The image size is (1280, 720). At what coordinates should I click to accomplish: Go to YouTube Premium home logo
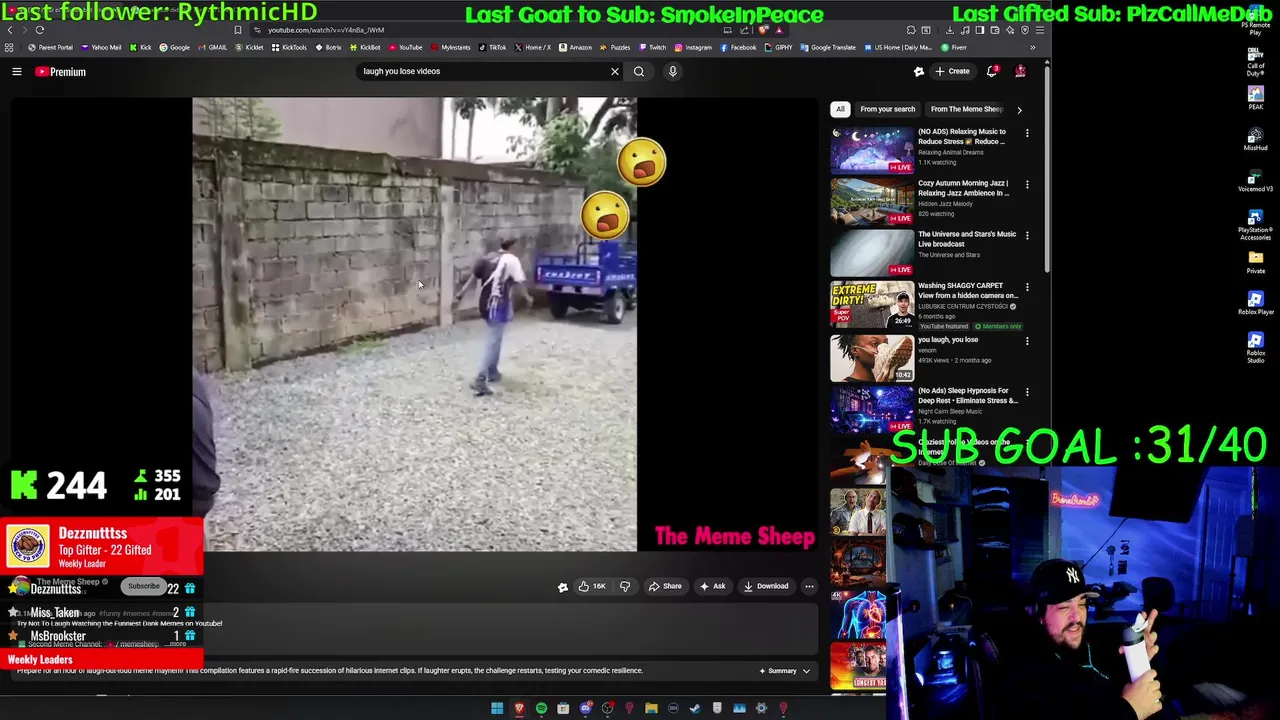61,72
